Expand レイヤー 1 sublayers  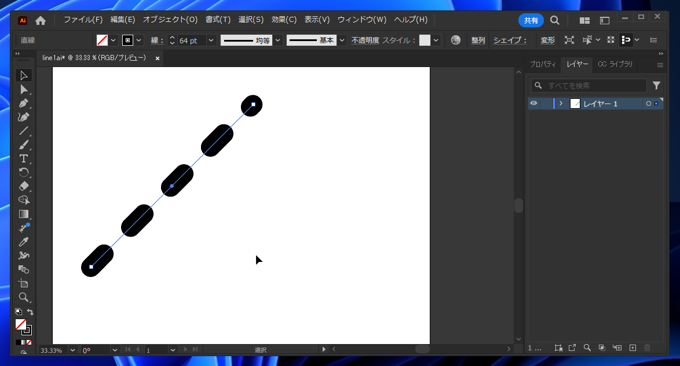click(x=561, y=103)
